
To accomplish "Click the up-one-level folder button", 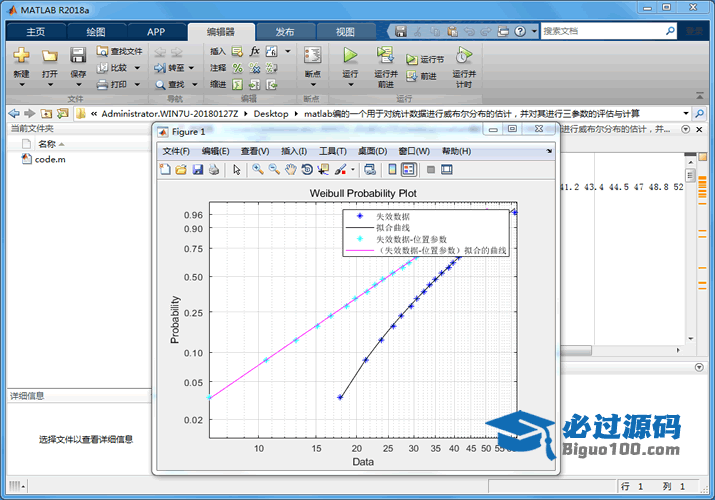I will pos(47,113).
